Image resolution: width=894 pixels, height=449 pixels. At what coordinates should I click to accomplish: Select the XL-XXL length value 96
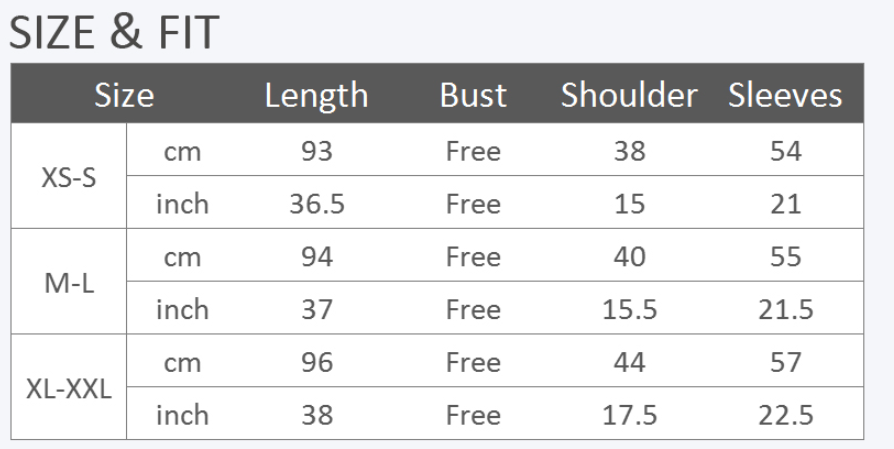point(316,362)
